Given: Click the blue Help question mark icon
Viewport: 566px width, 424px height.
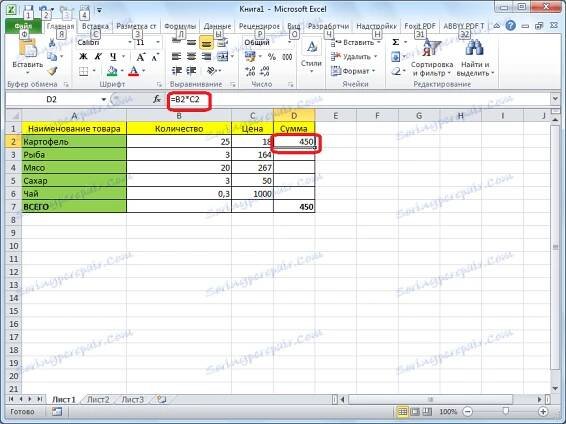Looking at the screenshot, I should pyautogui.click(x=510, y=26).
